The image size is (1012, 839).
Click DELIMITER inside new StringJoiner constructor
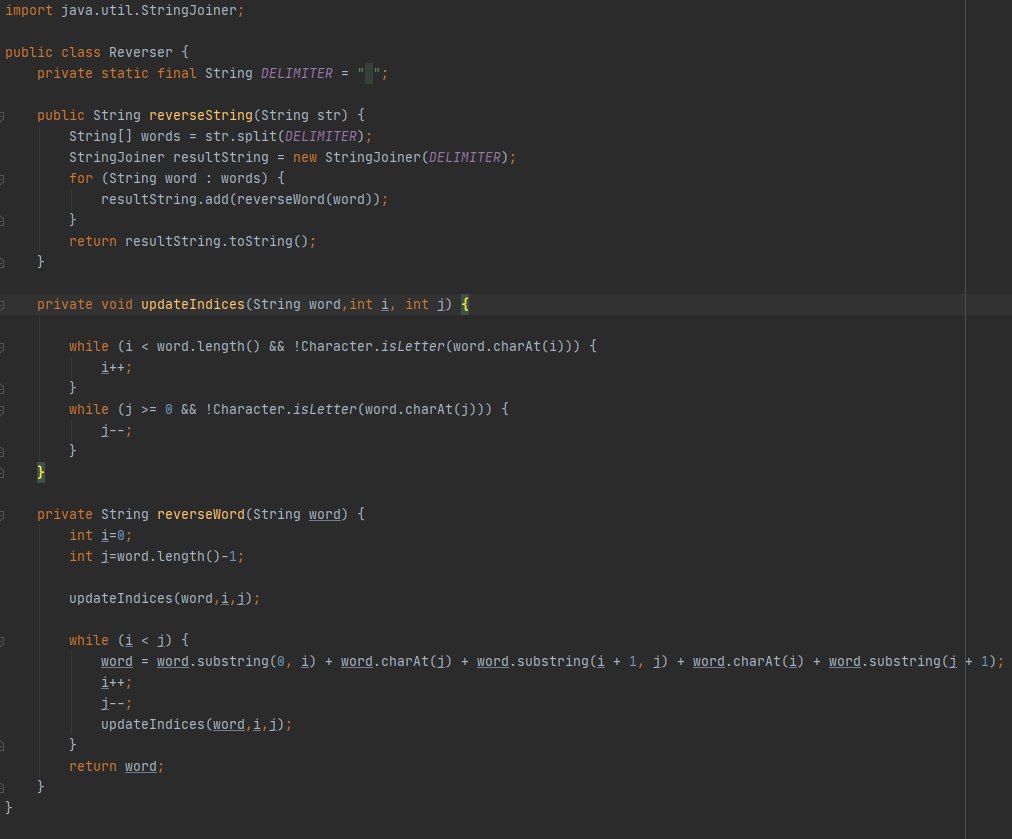point(465,157)
